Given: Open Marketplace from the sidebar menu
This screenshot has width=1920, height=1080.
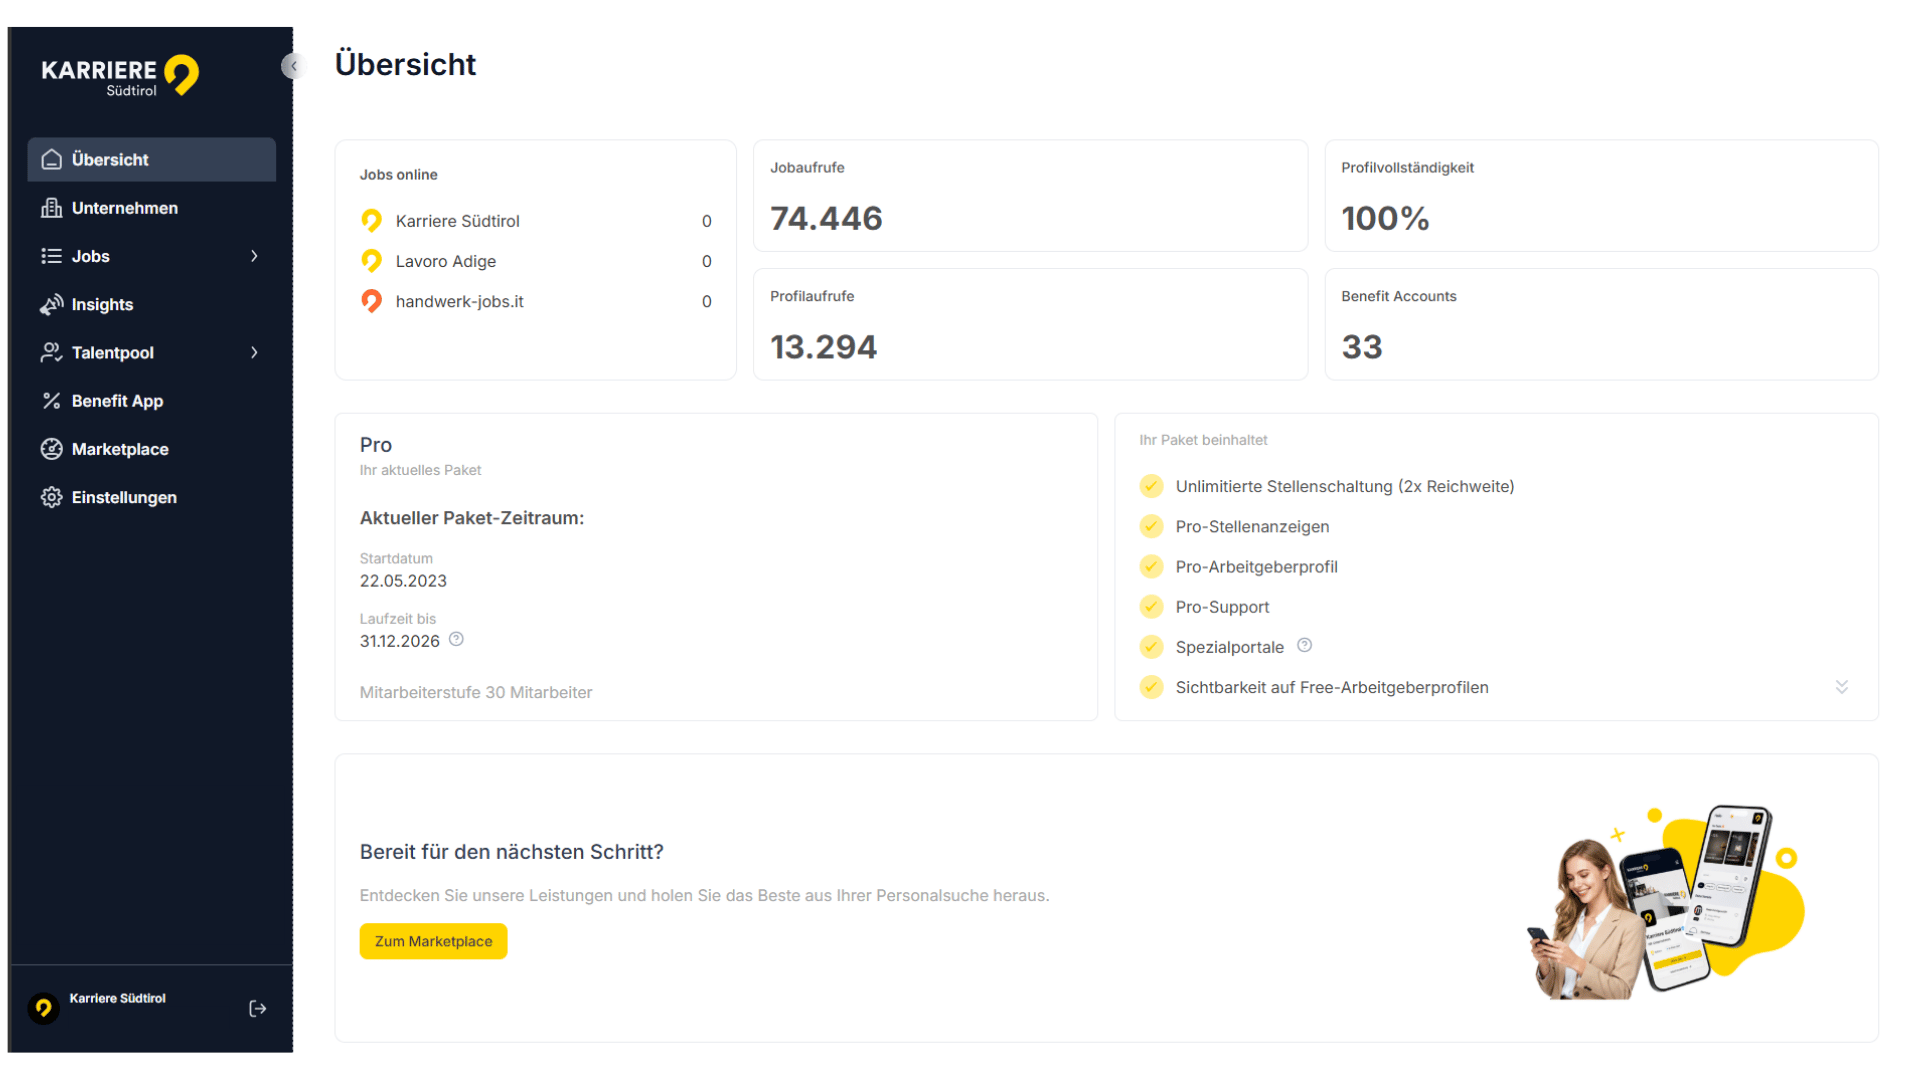Looking at the screenshot, I should [152, 449].
